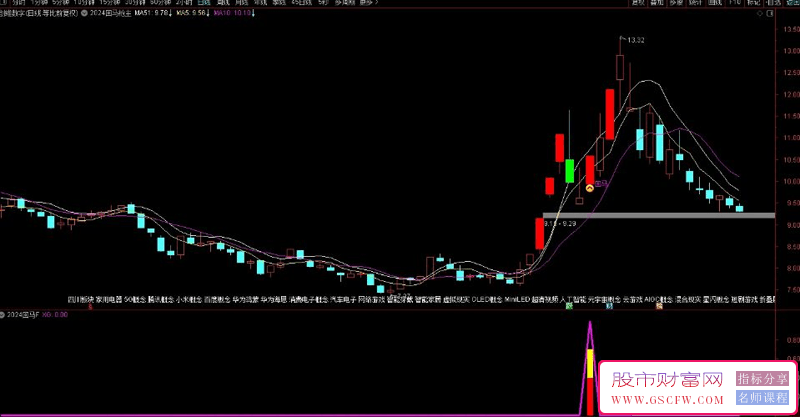Select the 周线 weekly chart tab
Viewport: 800px width, 417px height.
coord(223,3)
